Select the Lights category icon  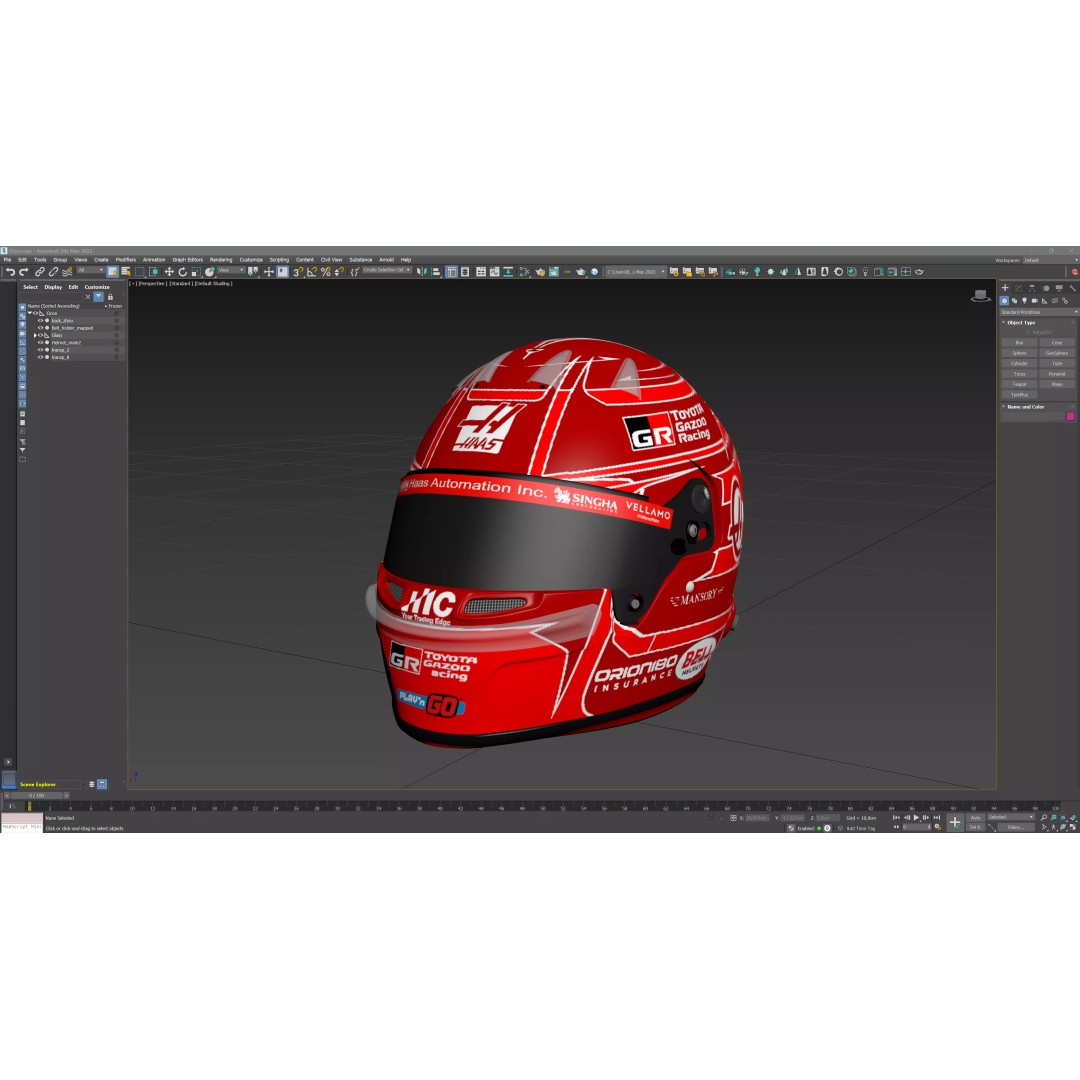[1024, 301]
